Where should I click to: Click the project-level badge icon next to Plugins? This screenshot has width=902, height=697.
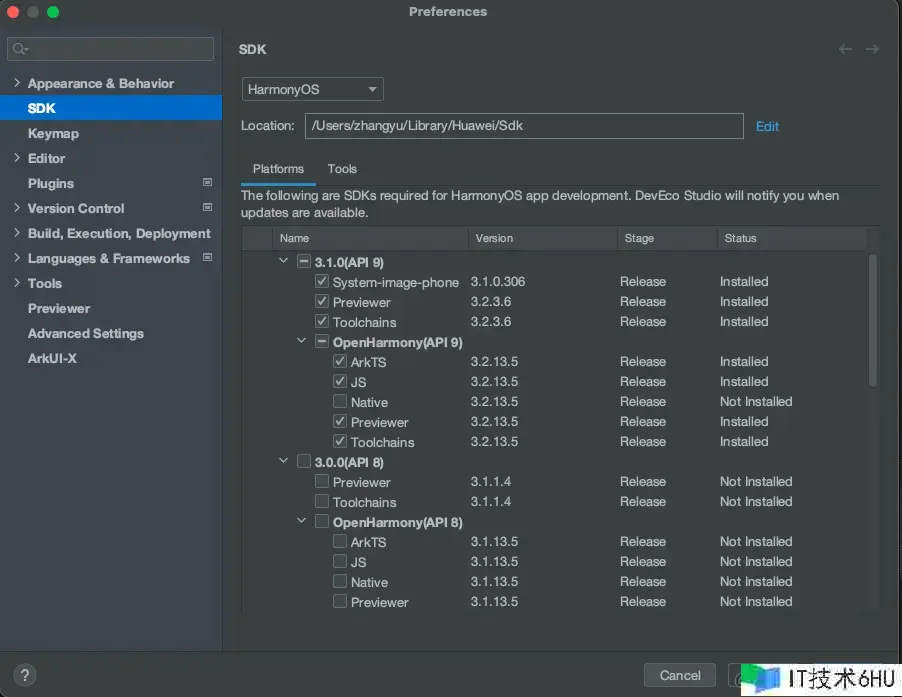tap(208, 182)
